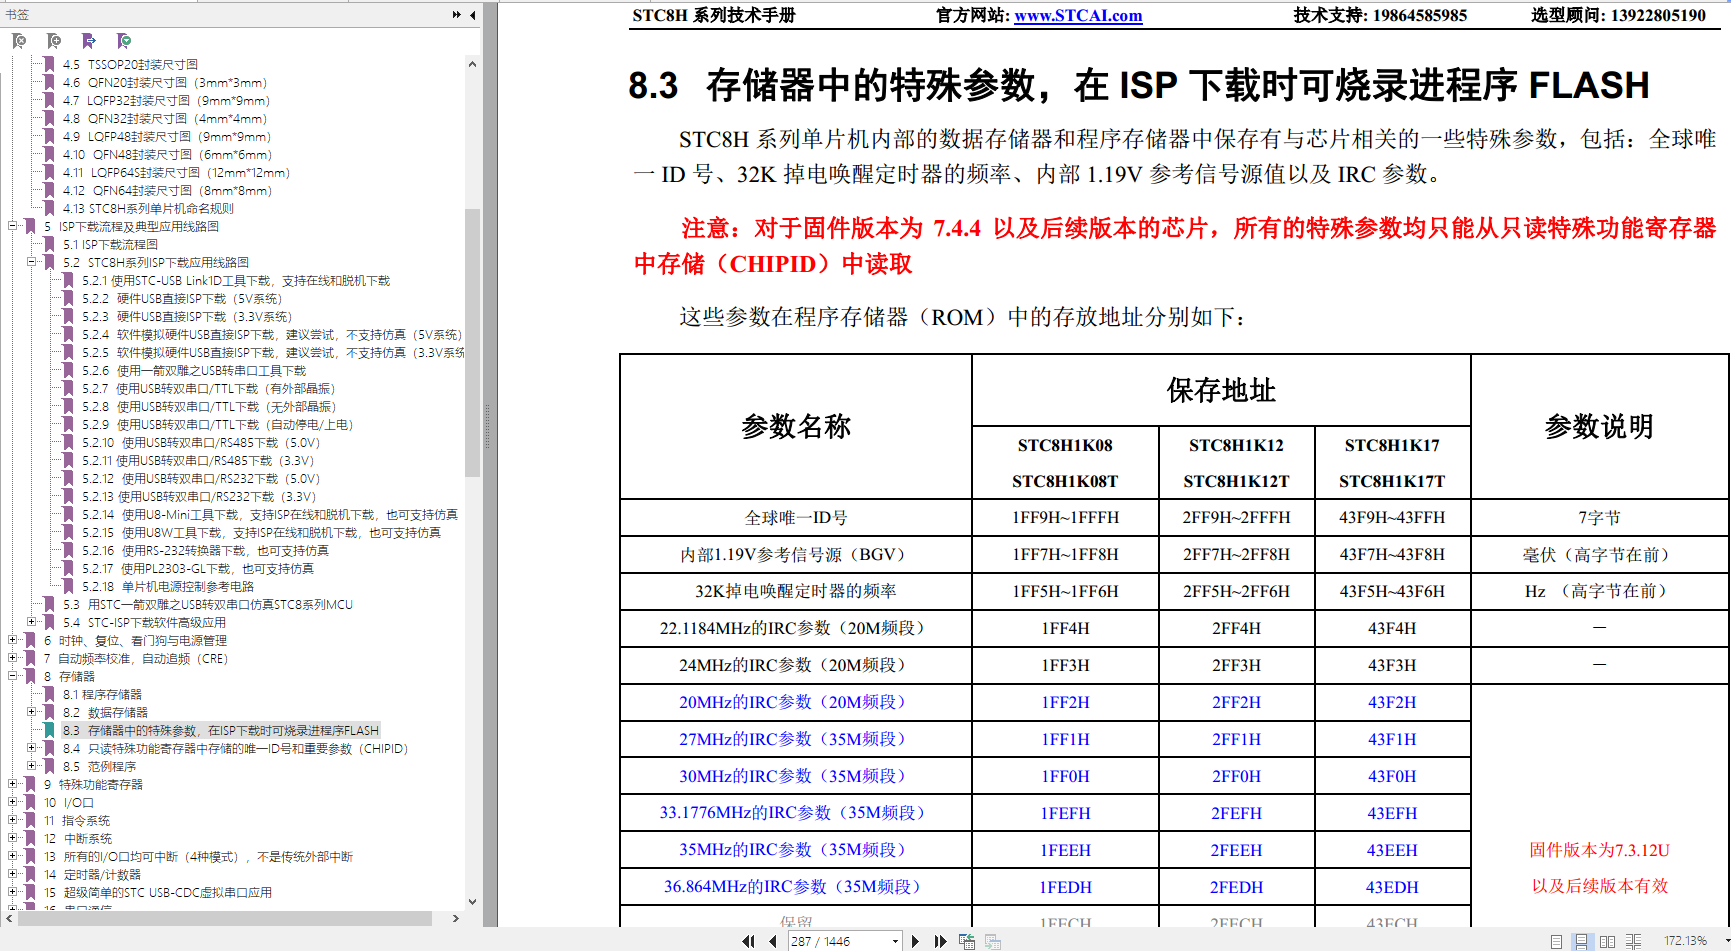Image resolution: width=1731 pixels, height=951 pixels.
Task: Expand chapter 7 自动频率校准 bookmark node
Action: click(x=13, y=658)
